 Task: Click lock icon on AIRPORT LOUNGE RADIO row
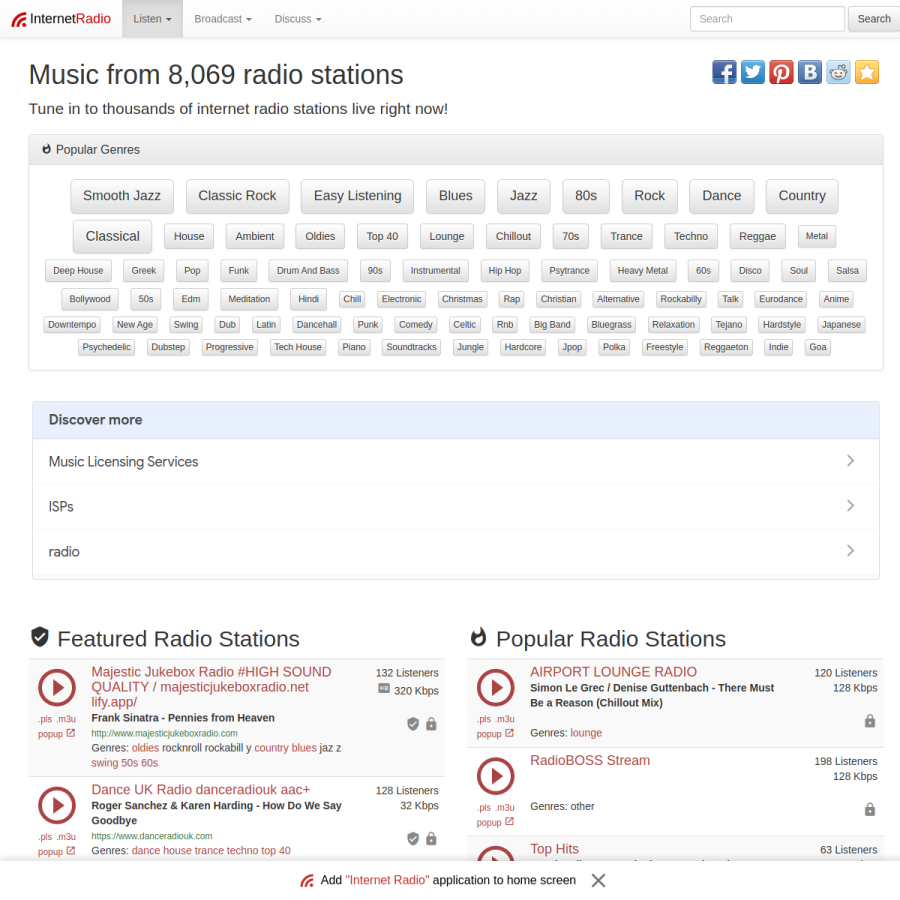(x=870, y=721)
